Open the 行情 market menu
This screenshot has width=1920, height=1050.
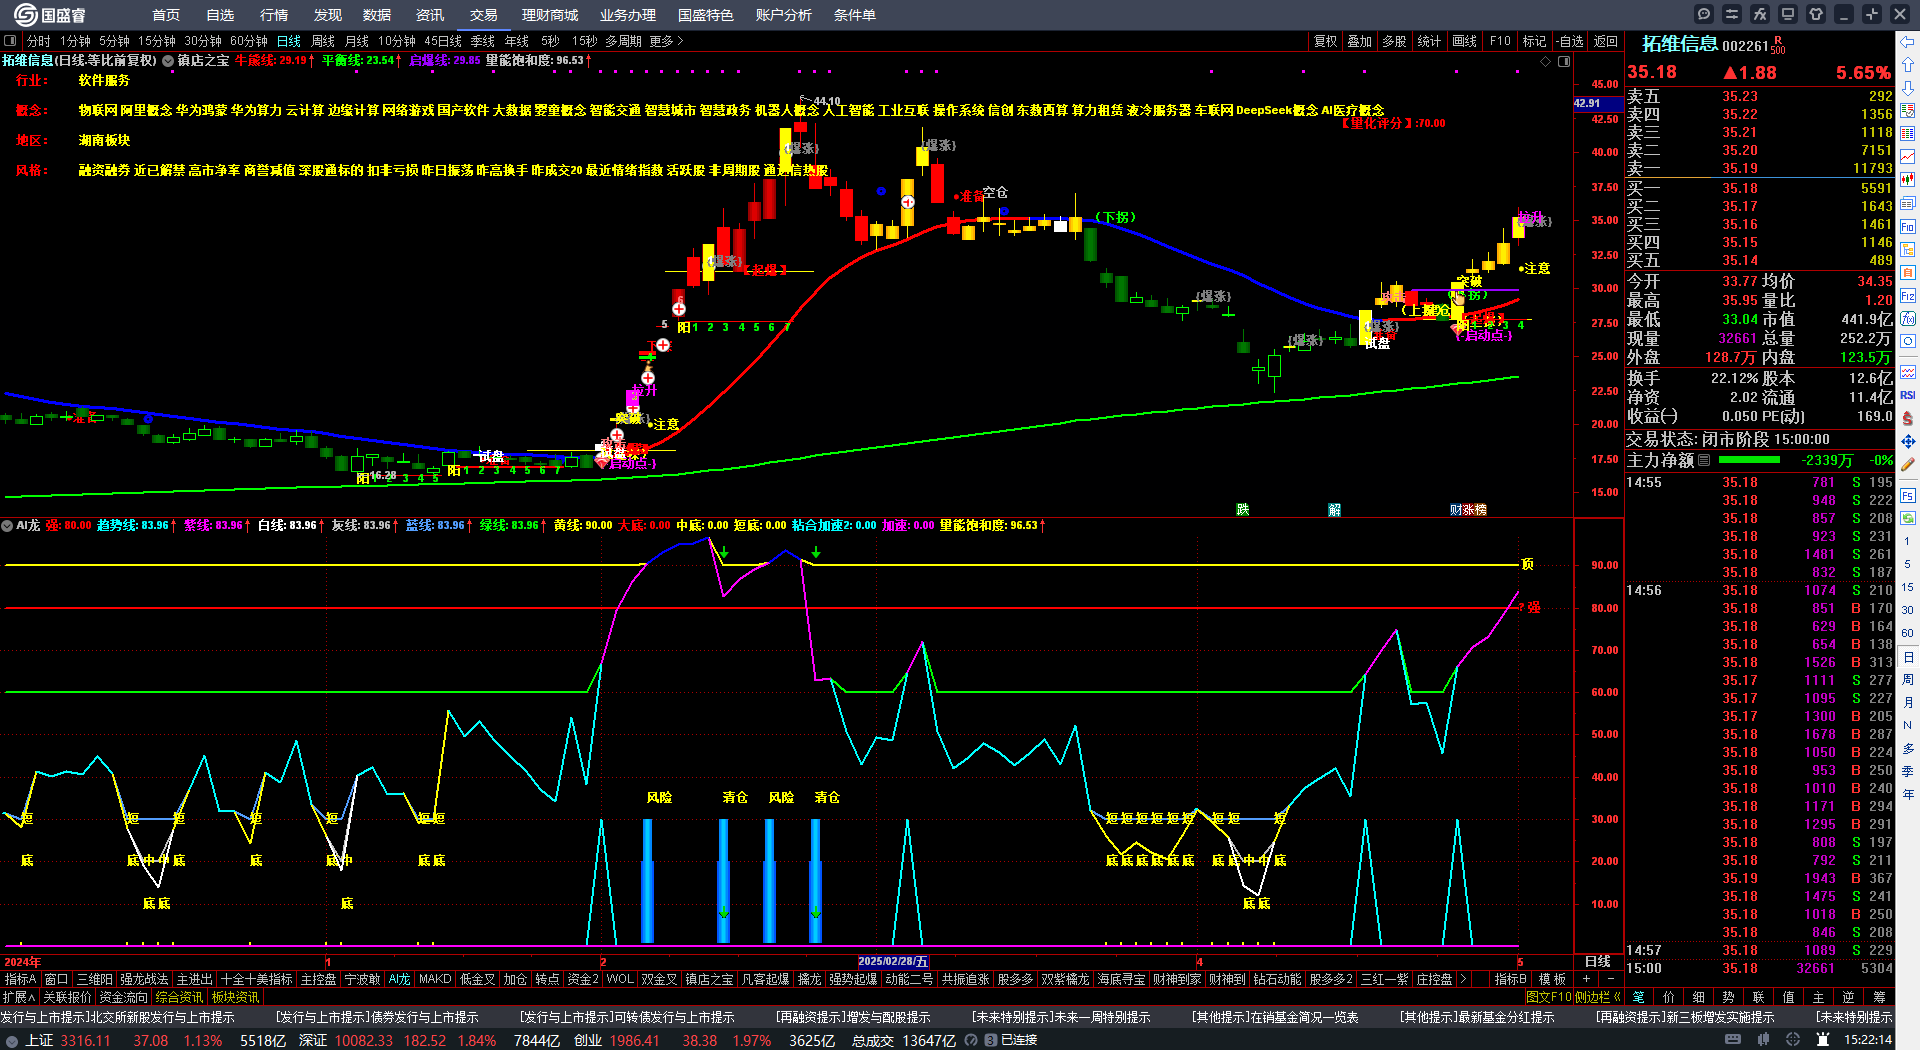click(x=274, y=15)
